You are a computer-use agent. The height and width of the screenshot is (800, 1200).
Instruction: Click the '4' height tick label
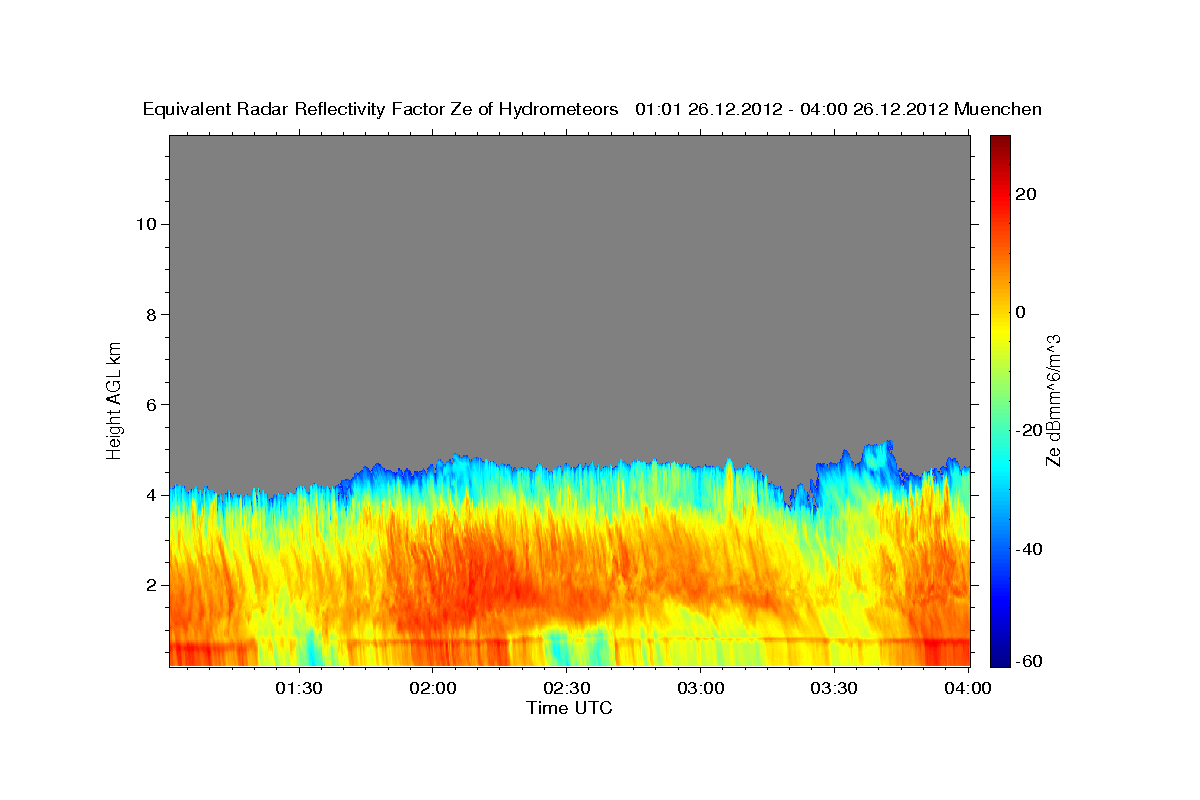pyautogui.click(x=150, y=495)
